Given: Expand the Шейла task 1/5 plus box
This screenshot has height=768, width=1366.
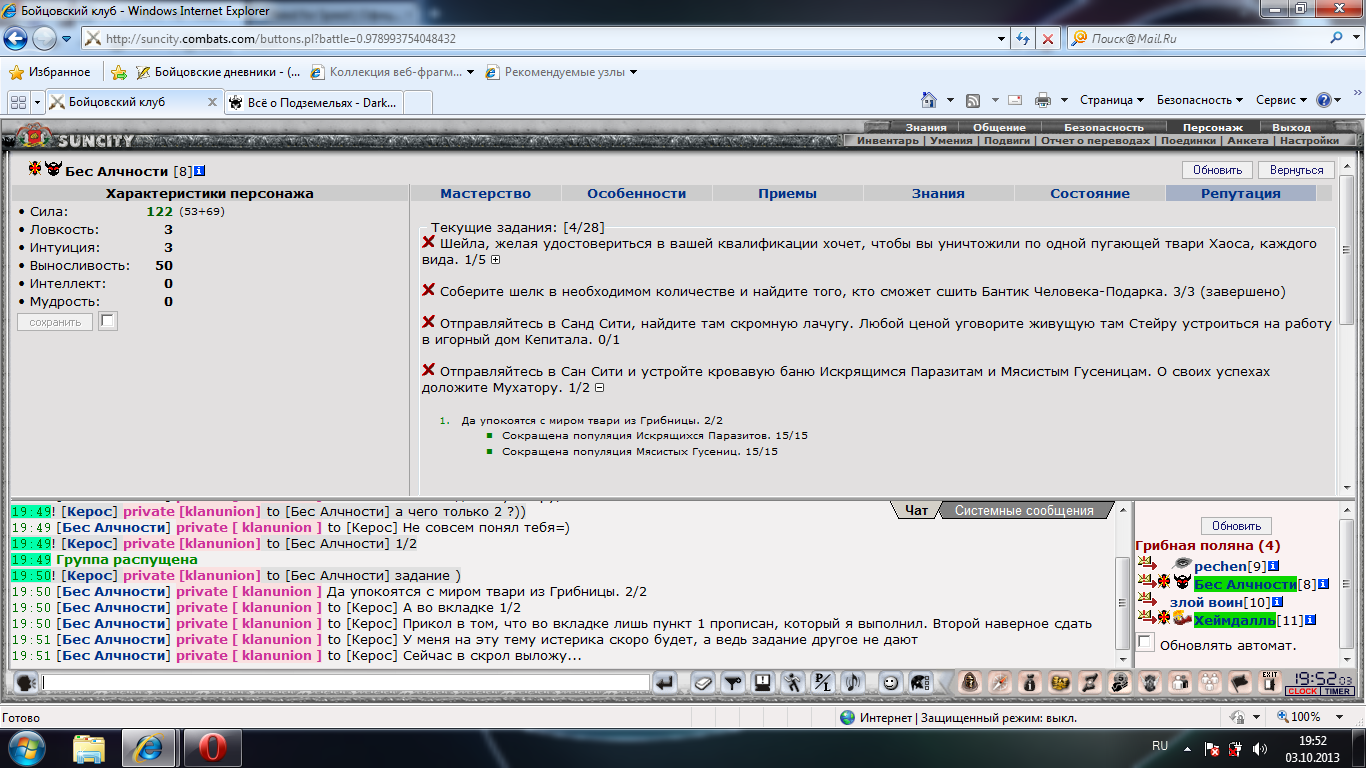Looking at the screenshot, I should pos(495,260).
